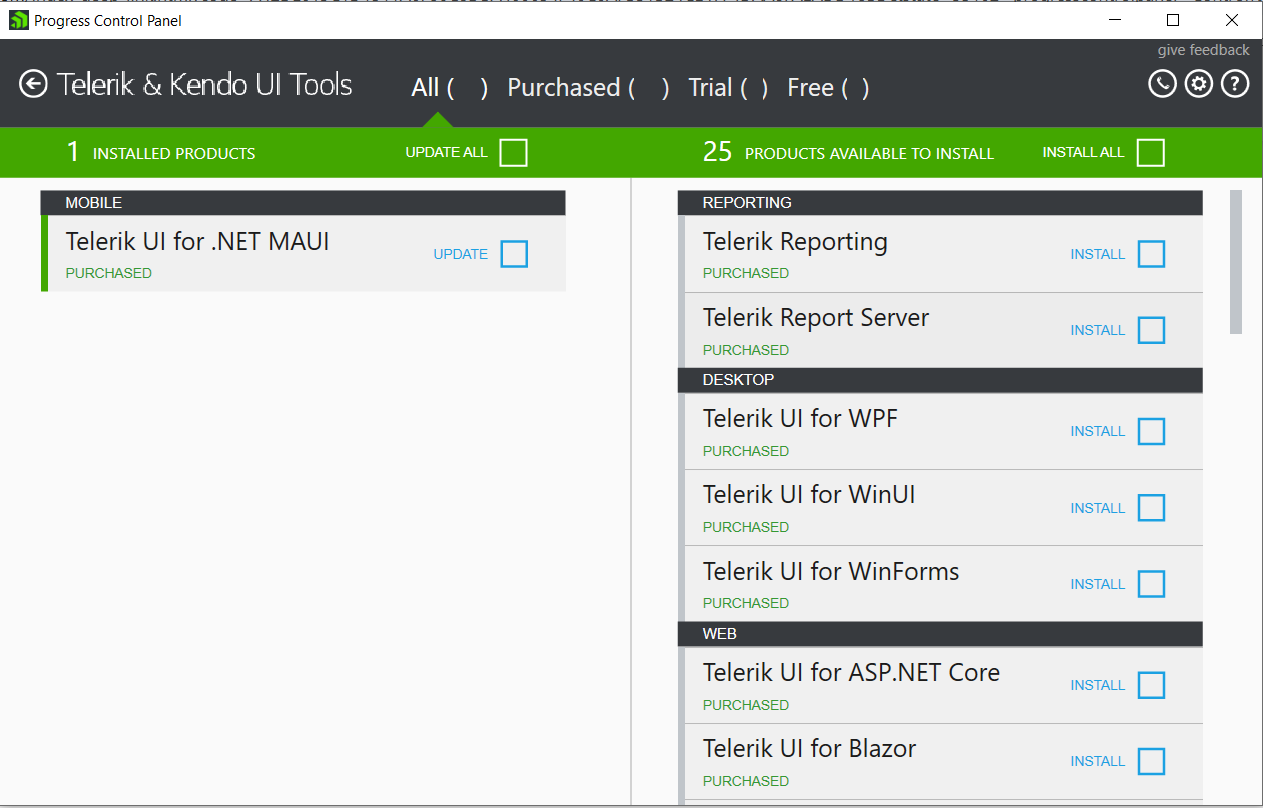Select the All products tab
The image size is (1263, 808).
[x=425, y=87]
